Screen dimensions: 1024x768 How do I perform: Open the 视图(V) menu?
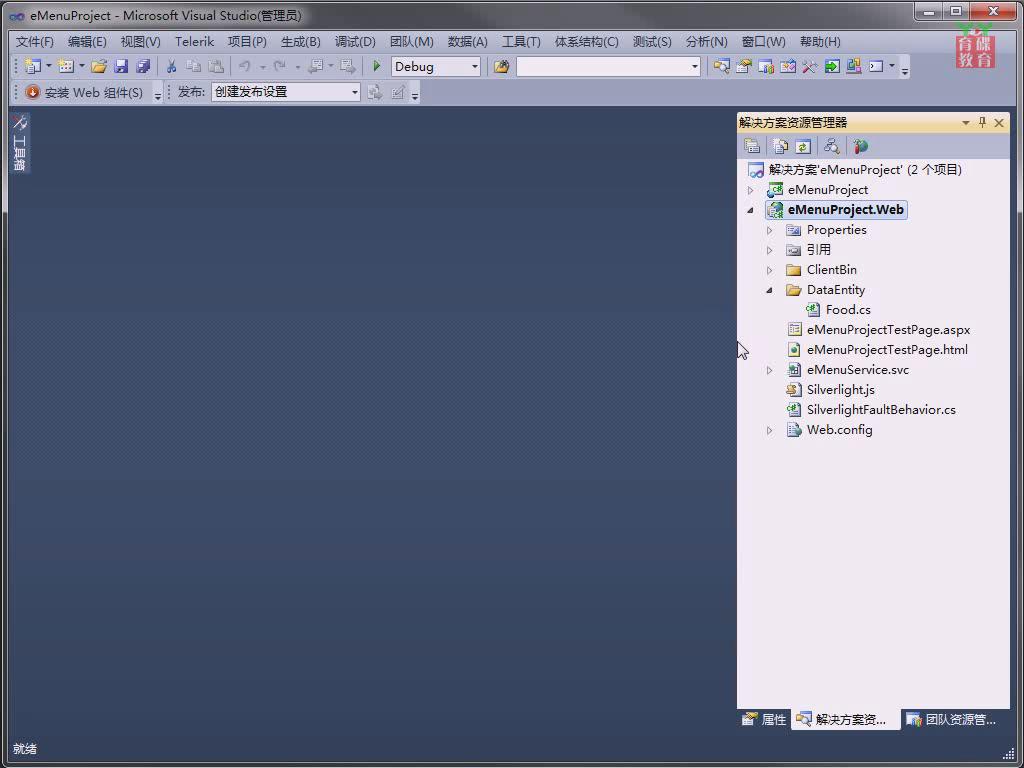(140, 42)
